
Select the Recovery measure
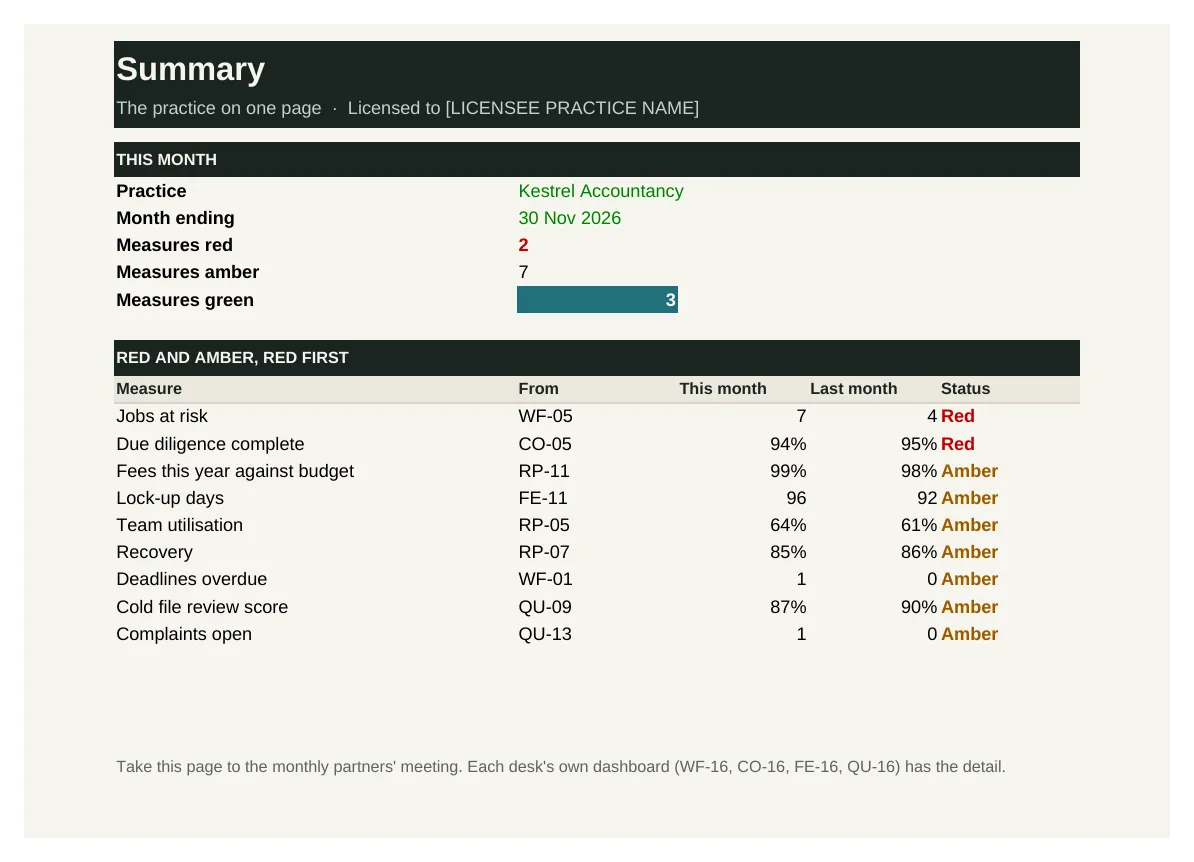point(155,552)
